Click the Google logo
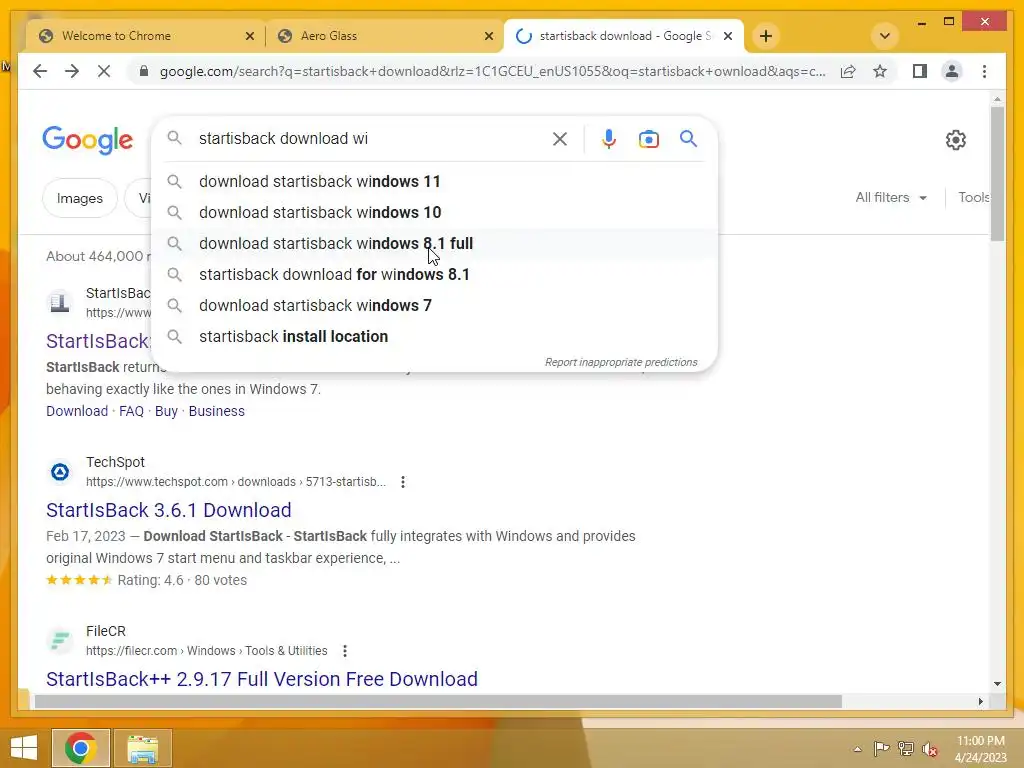1024x768 pixels. coord(88,139)
